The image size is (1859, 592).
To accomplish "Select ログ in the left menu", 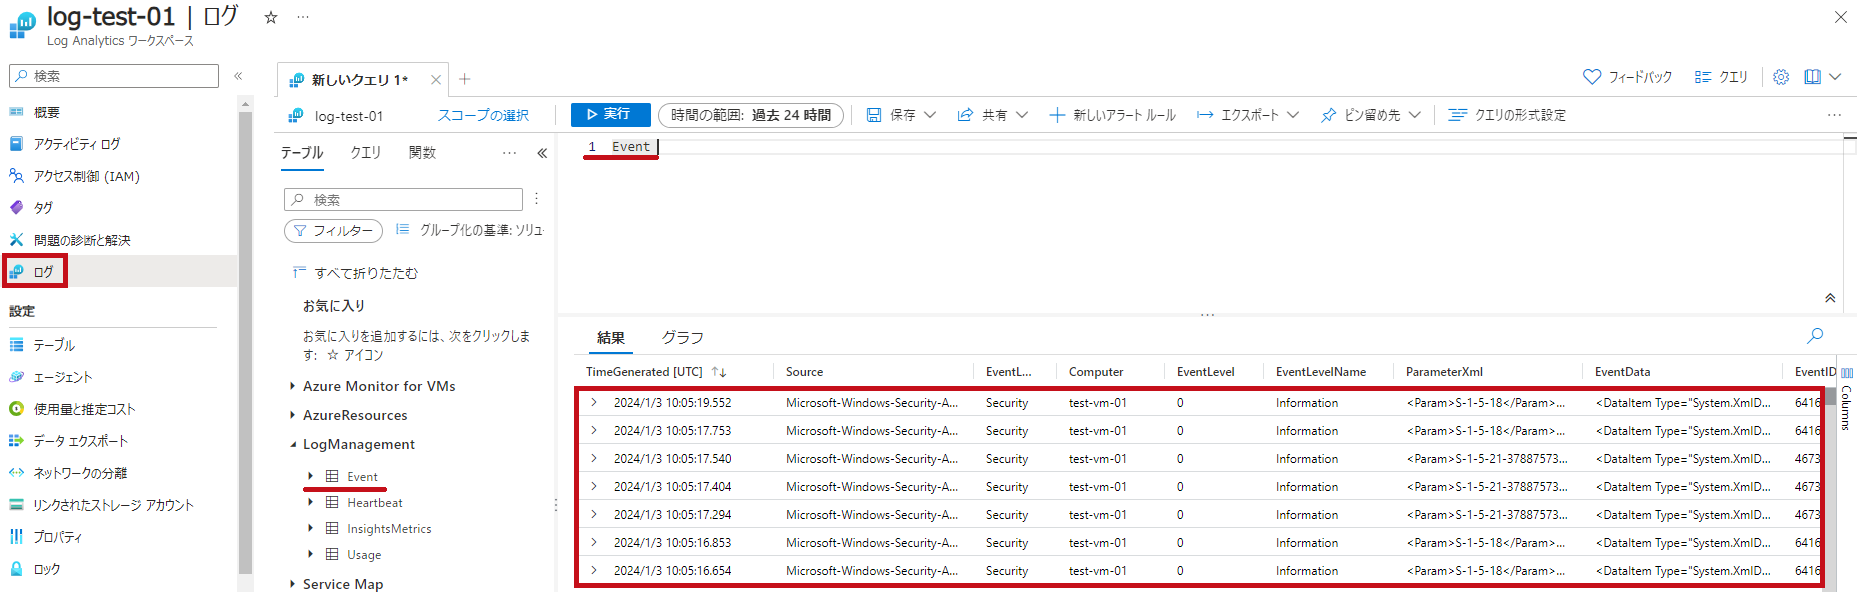I will click(44, 272).
